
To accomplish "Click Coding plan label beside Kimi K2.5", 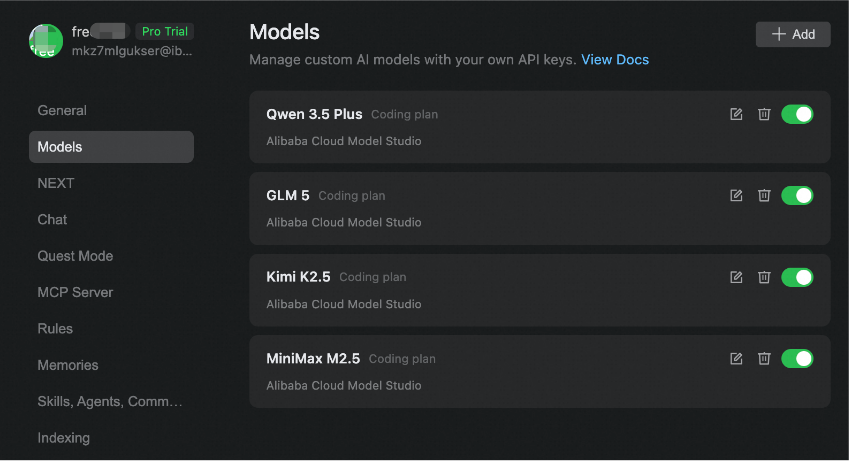I will click(373, 277).
